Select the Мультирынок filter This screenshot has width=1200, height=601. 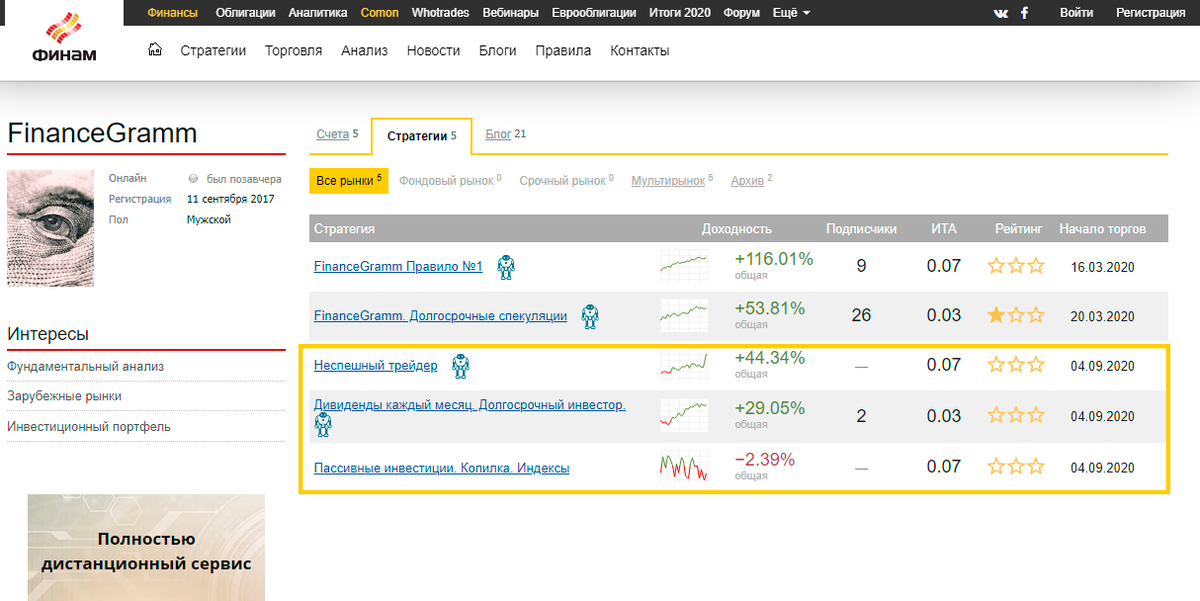[x=673, y=180]
